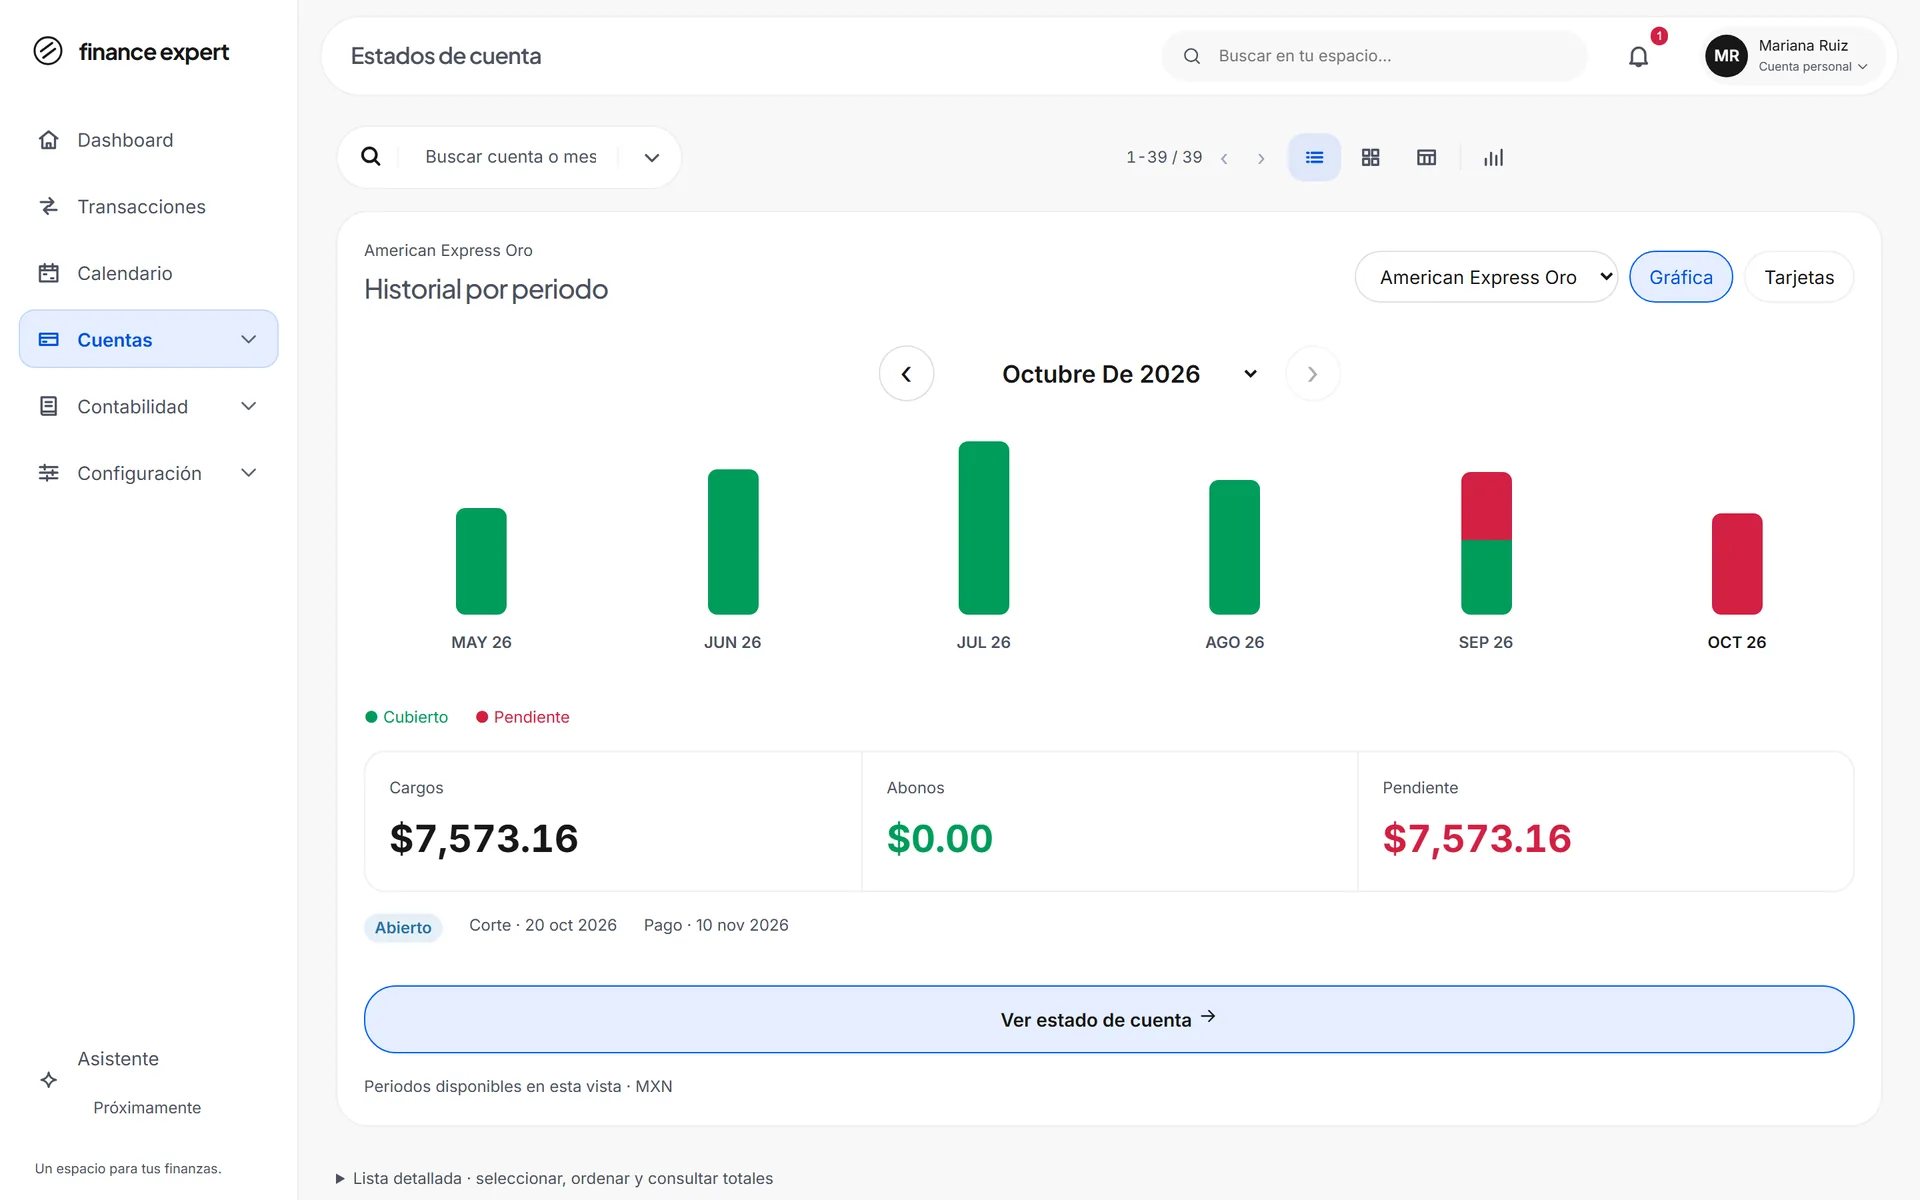
Task: Navigate to Calendario in sidebar
Action: tap(148, 273)
